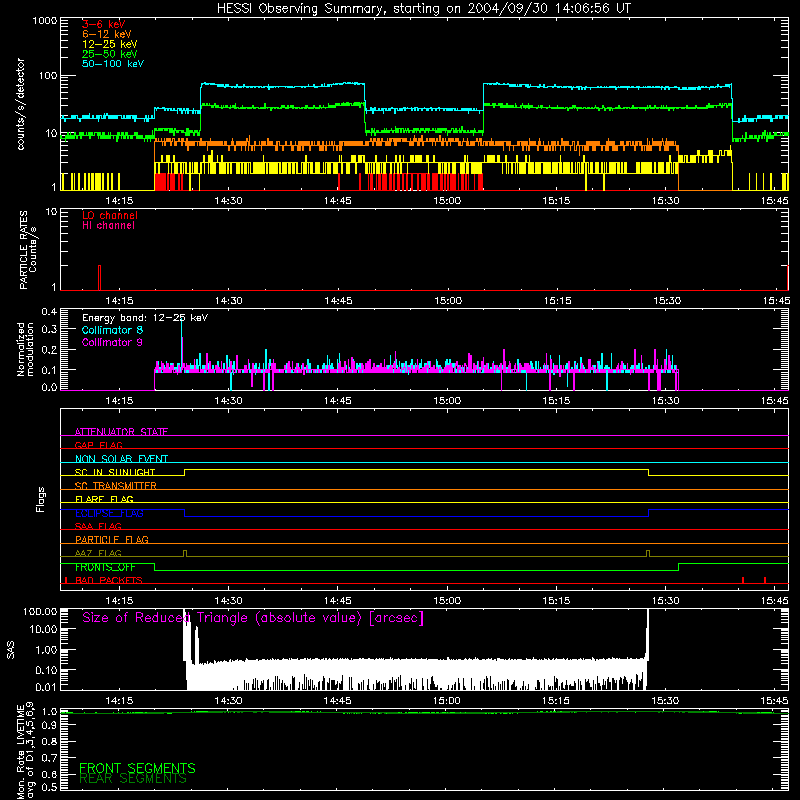800x800 pixels.
Task: Select the green "25-50 keV" legend label
Action: pyautogui.click(x=110, y=54)
